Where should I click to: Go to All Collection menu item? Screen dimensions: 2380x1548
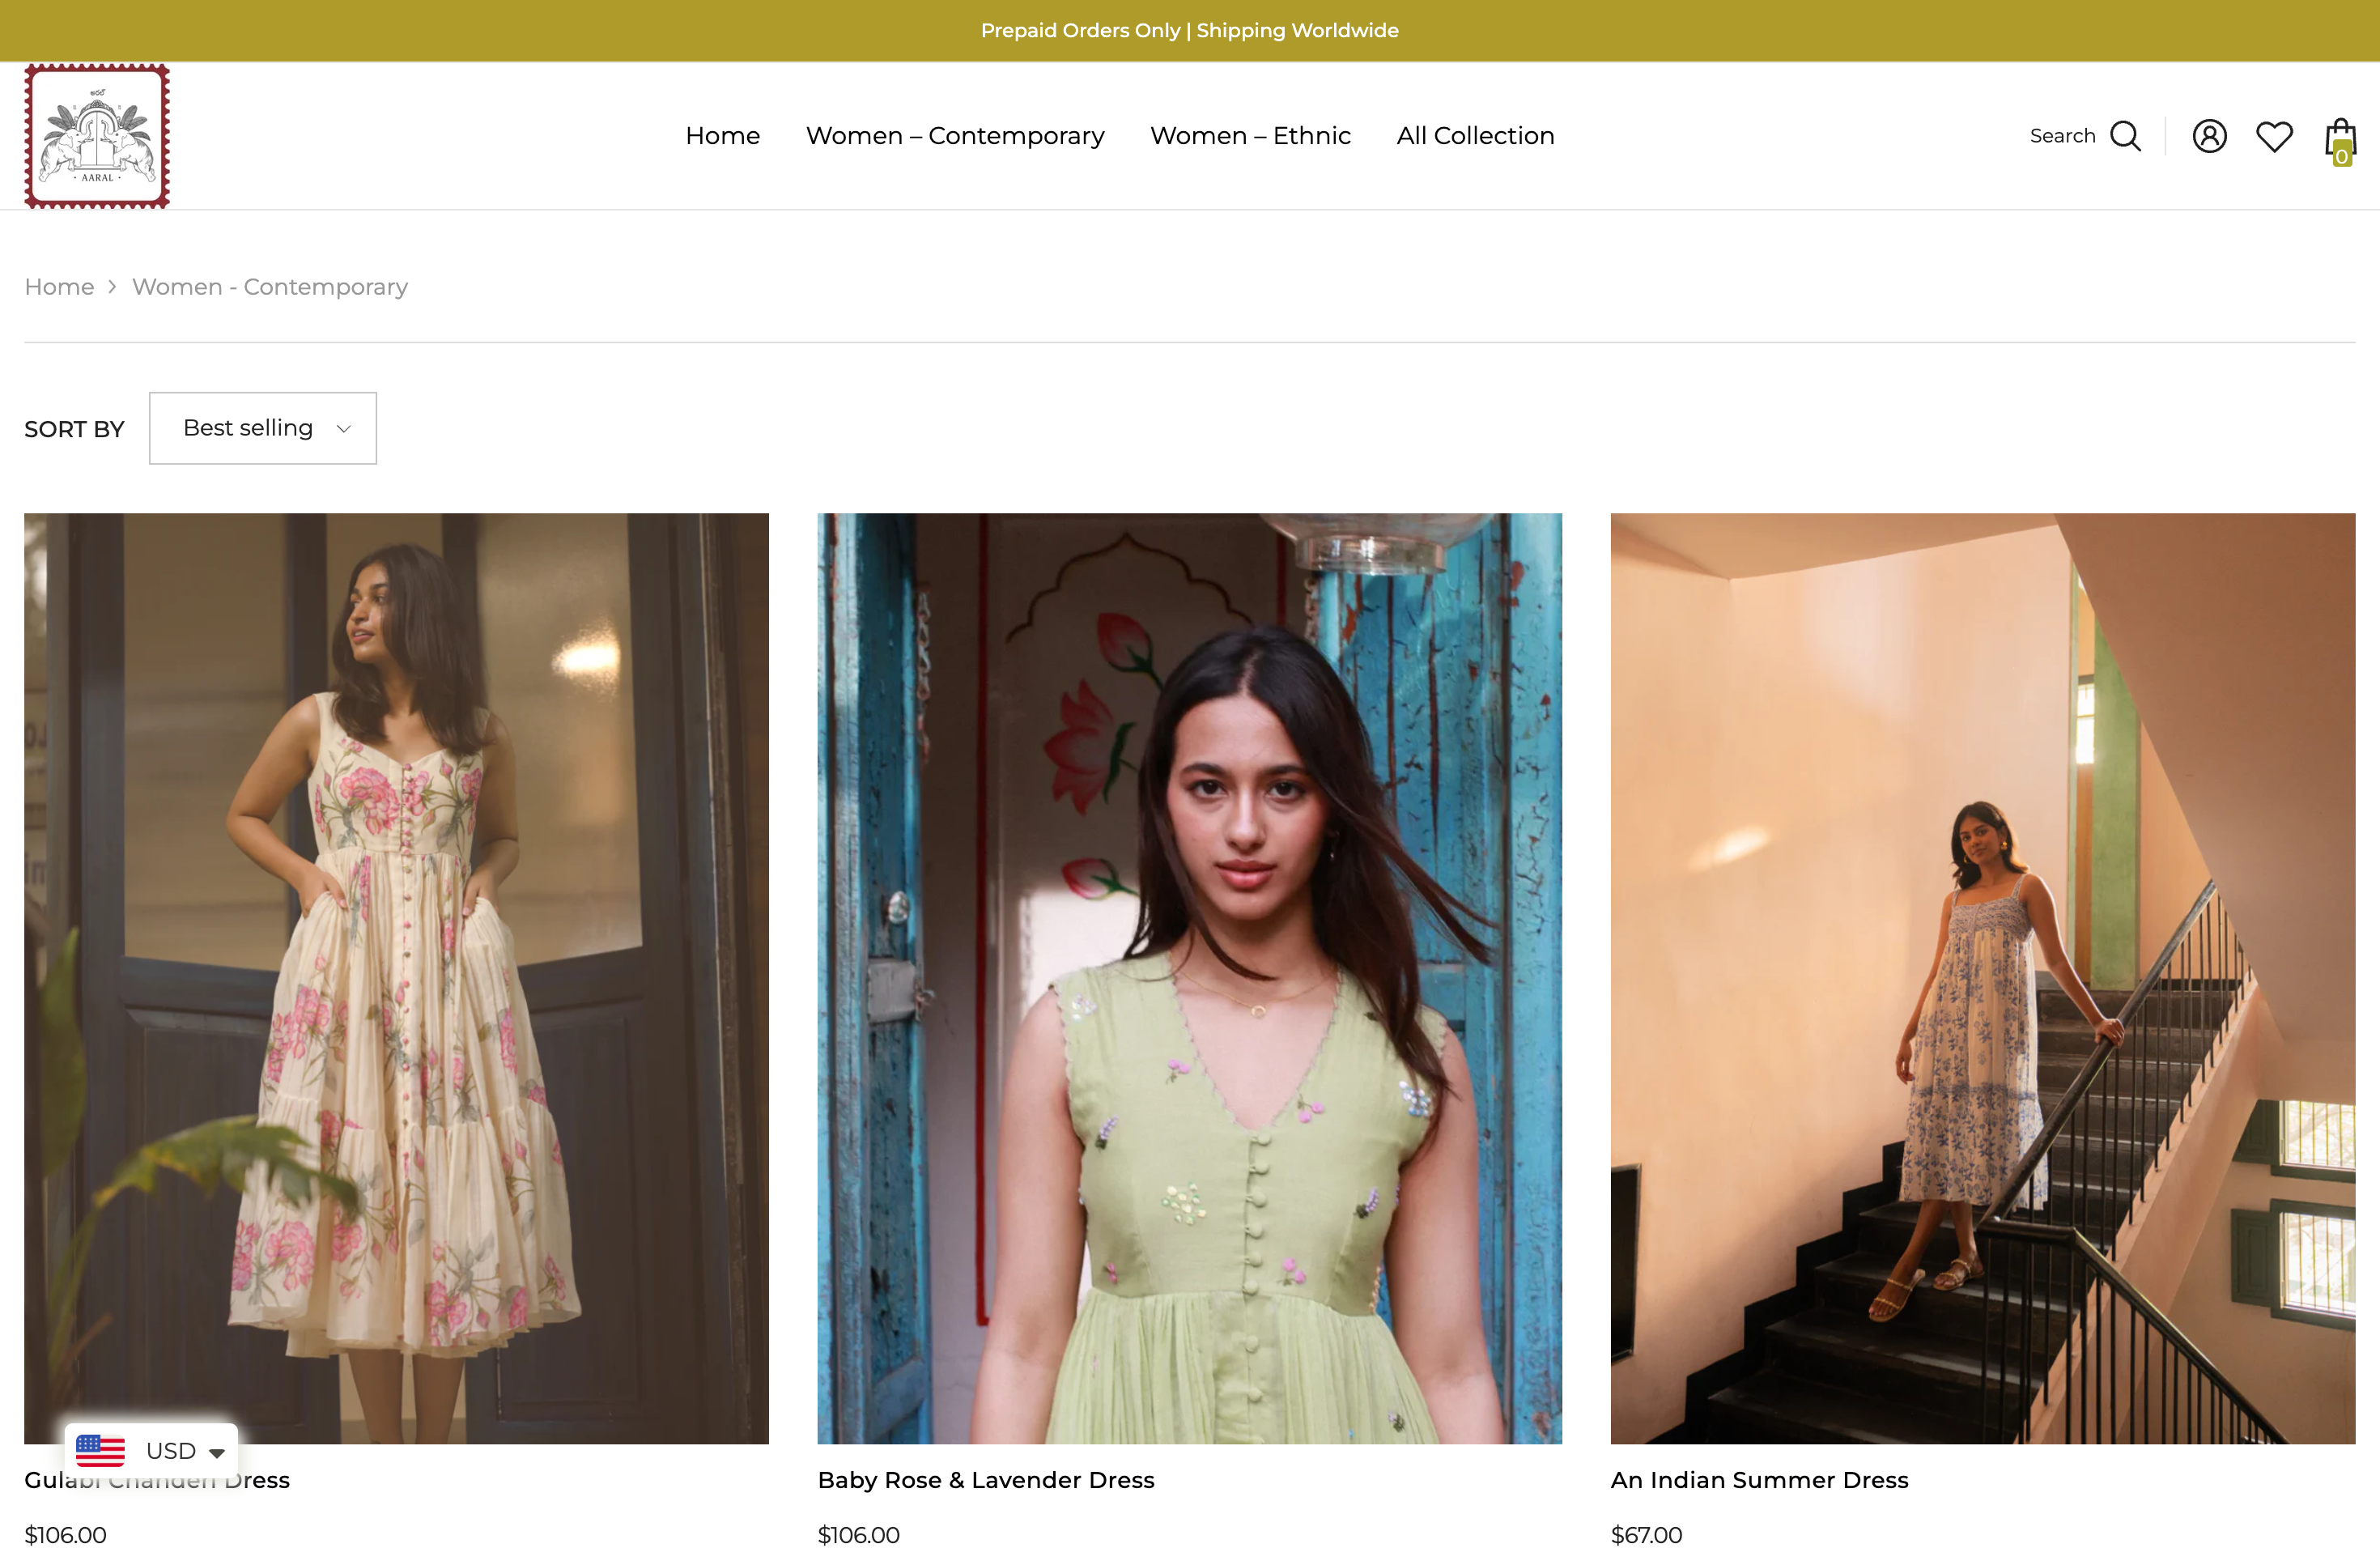[x=1475, y=136]
